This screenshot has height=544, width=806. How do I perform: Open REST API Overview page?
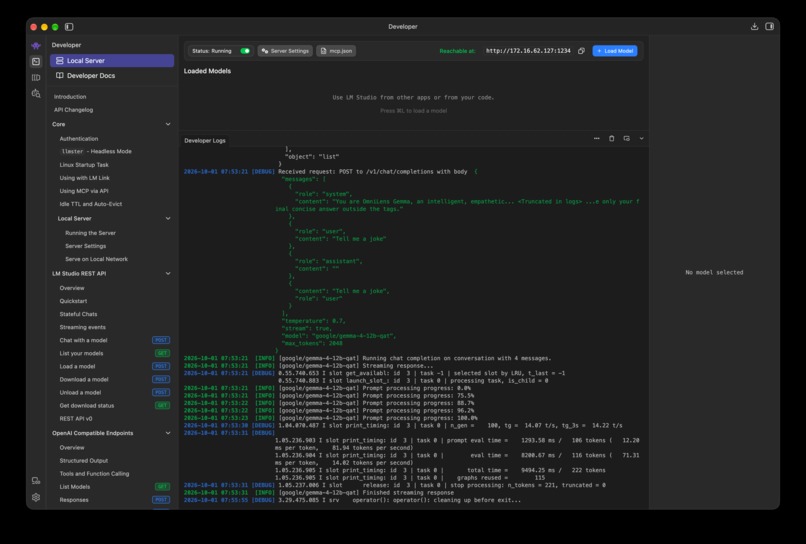coord(72,288)
